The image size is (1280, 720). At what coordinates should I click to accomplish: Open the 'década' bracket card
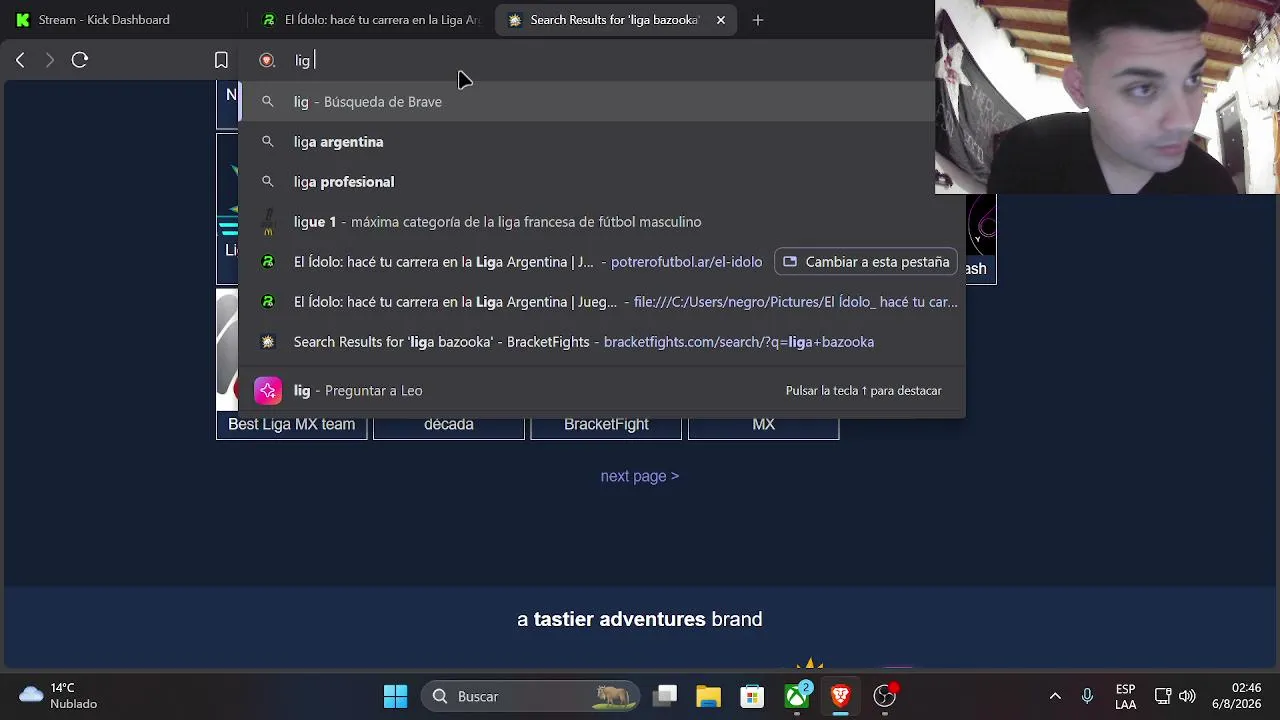(449, 425)
